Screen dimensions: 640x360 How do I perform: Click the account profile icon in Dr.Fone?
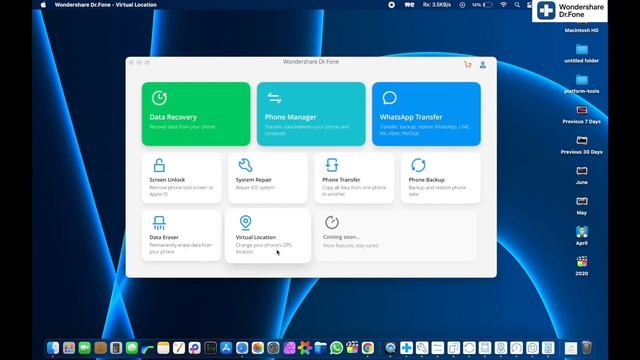coord(483,64)
